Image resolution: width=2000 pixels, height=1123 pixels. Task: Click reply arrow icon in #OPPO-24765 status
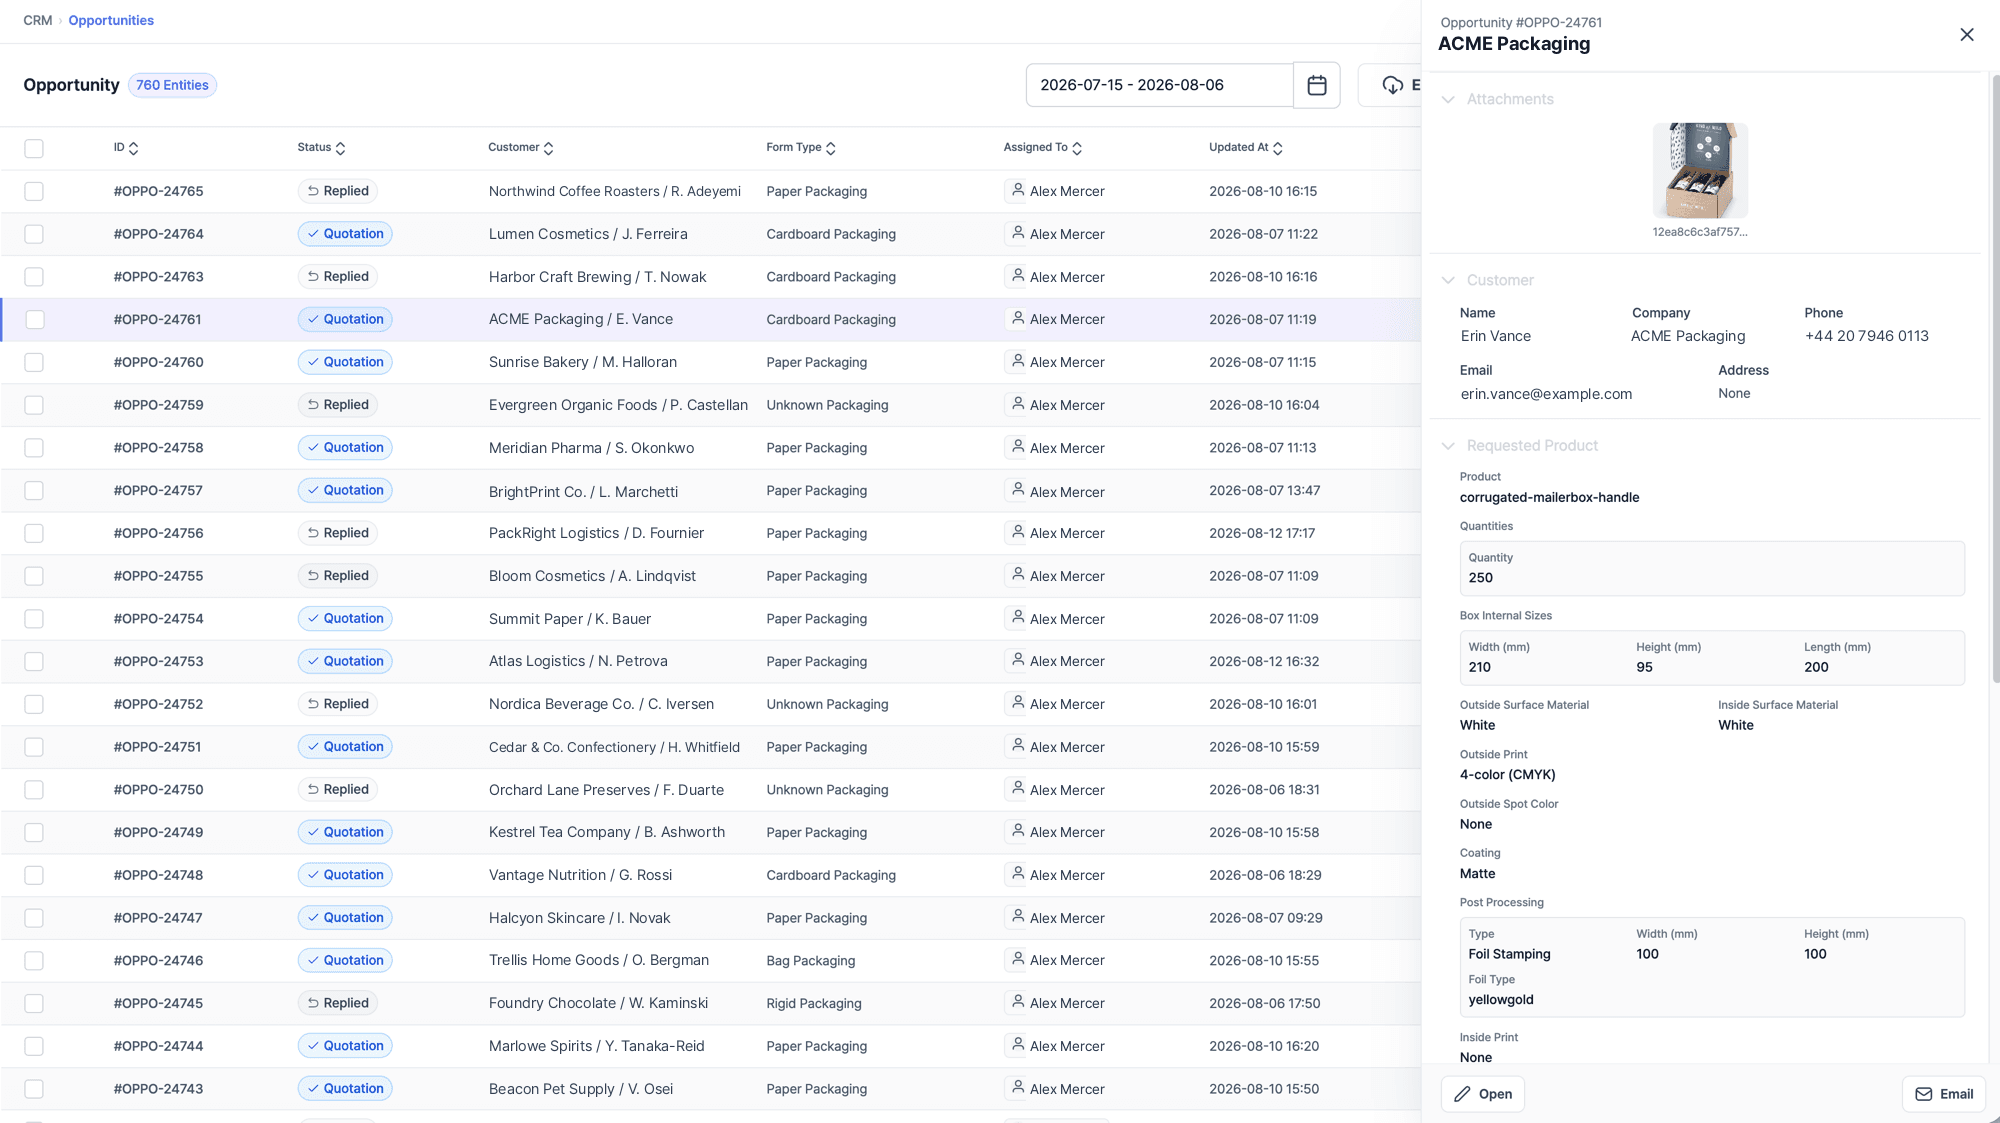[313, 191]
